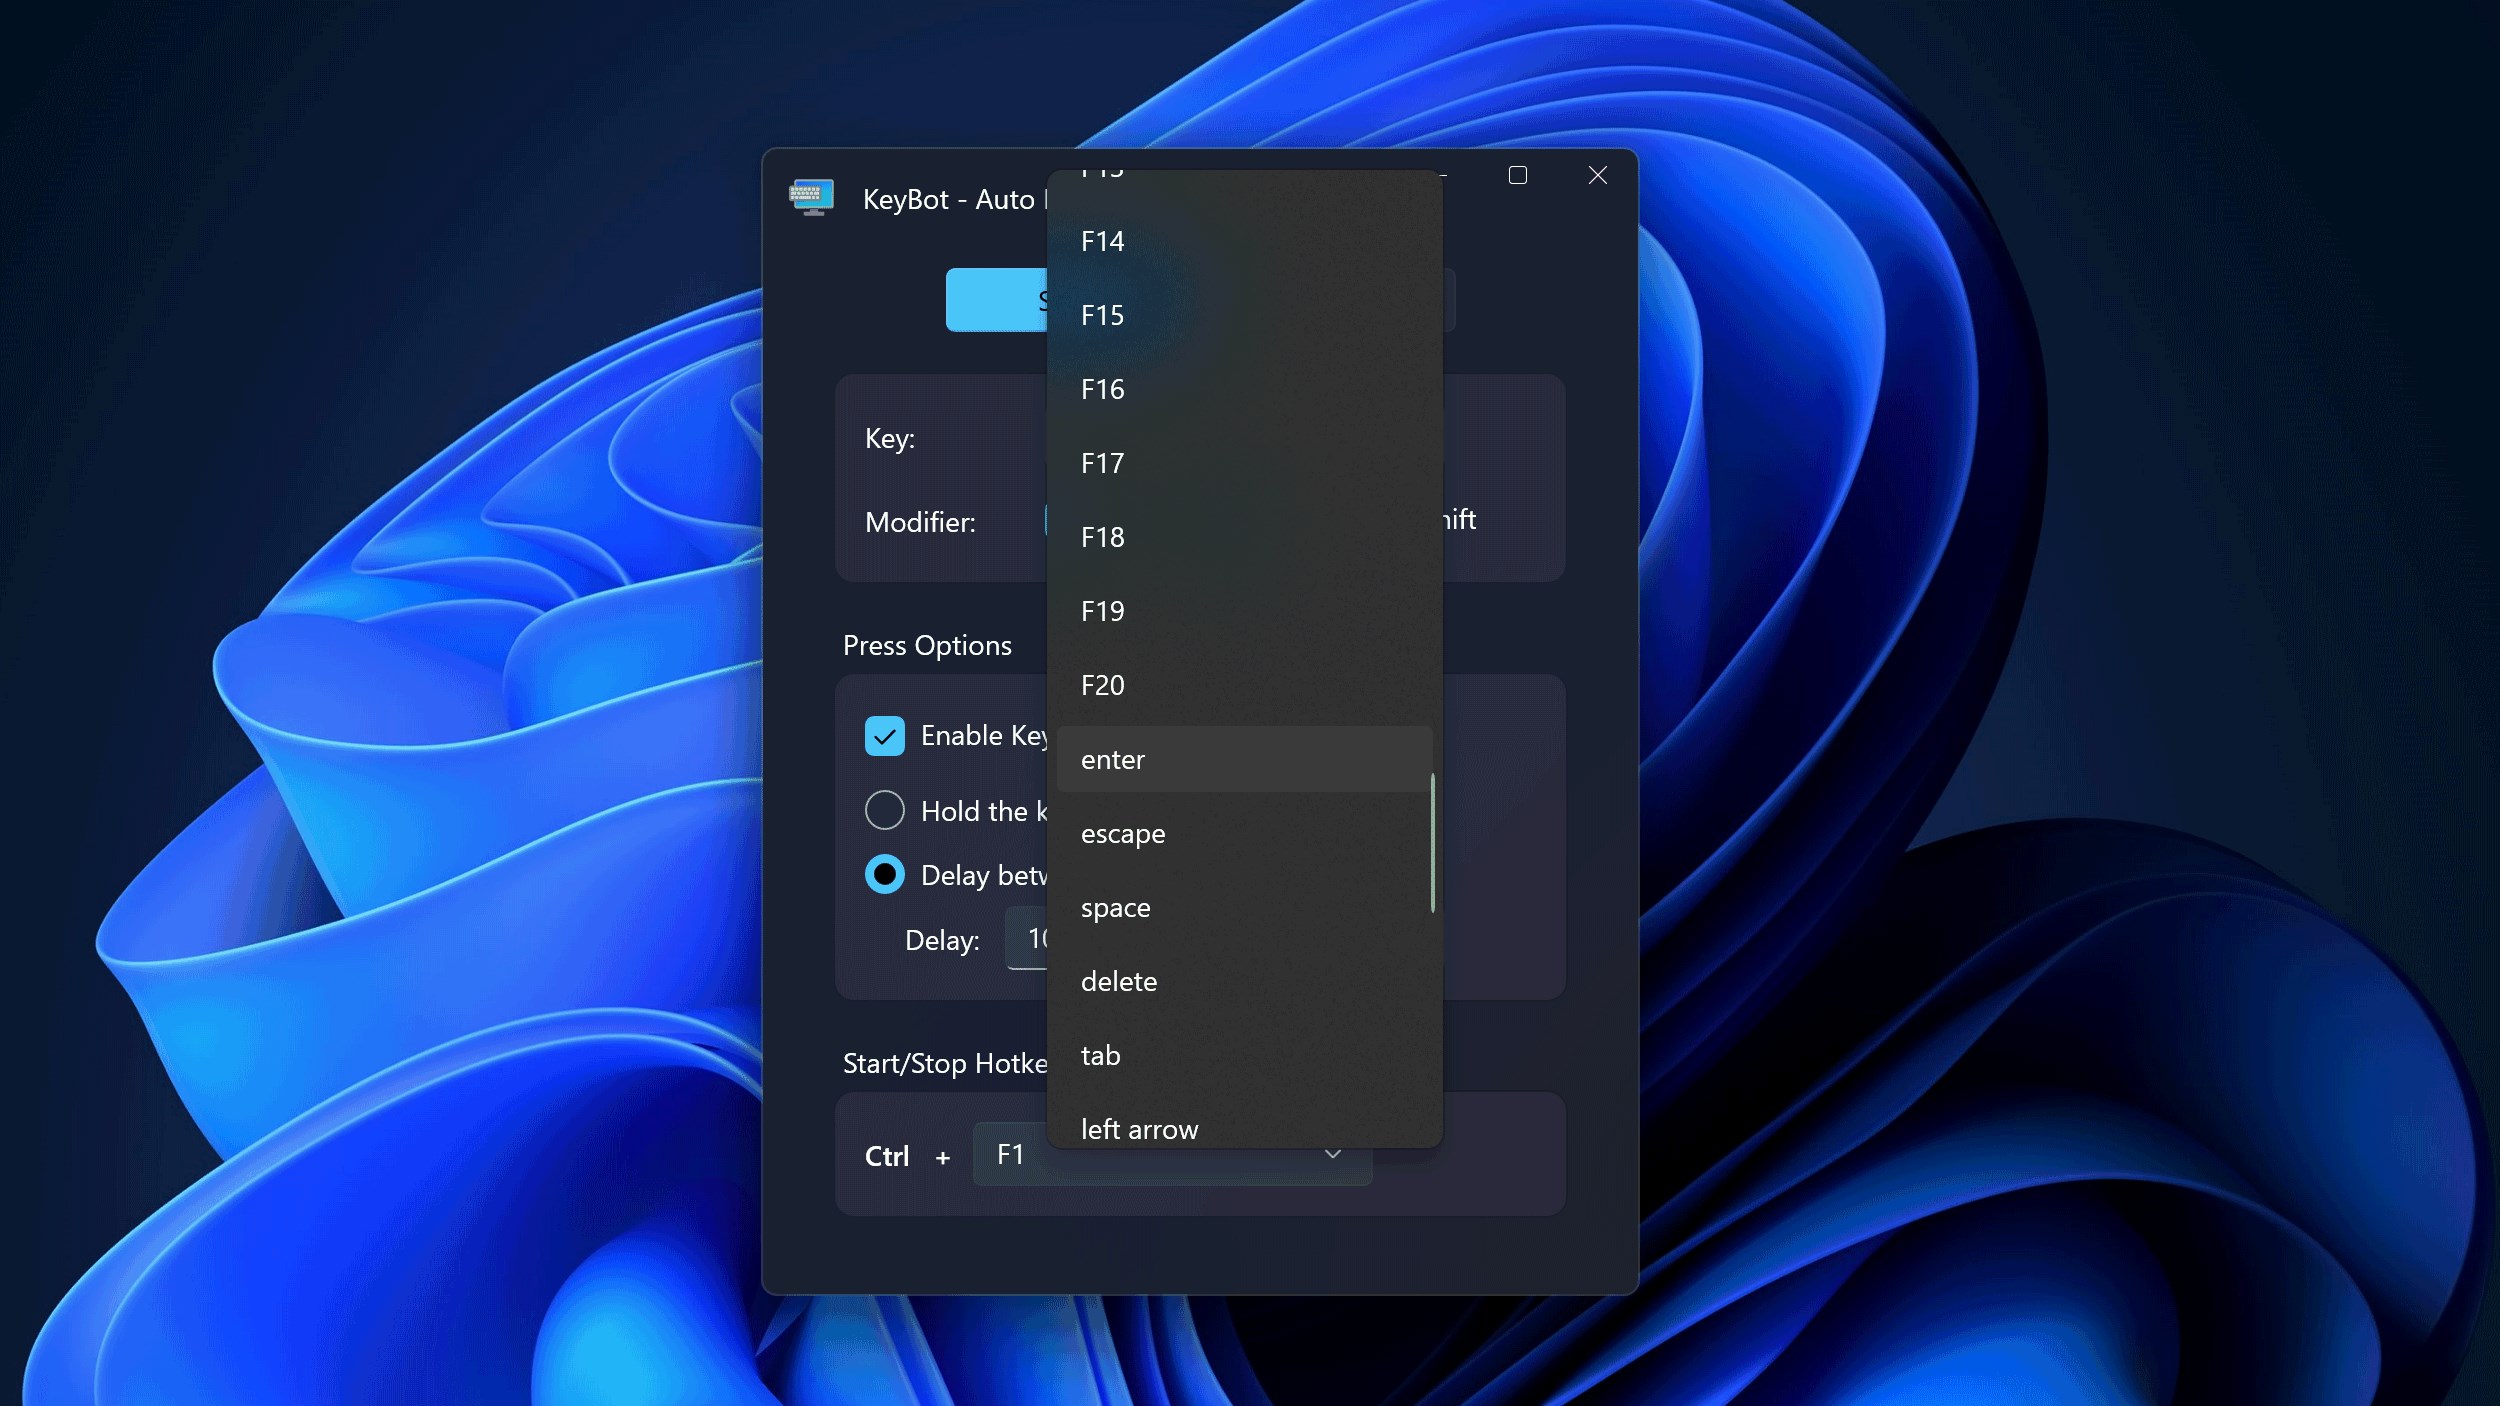Click the blue Start button
The width and height of the screenshot is (2500, 1406).
996,300
